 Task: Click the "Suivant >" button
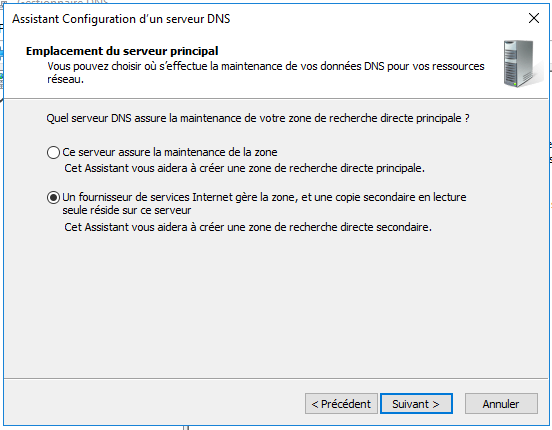[x=416, y=404]
